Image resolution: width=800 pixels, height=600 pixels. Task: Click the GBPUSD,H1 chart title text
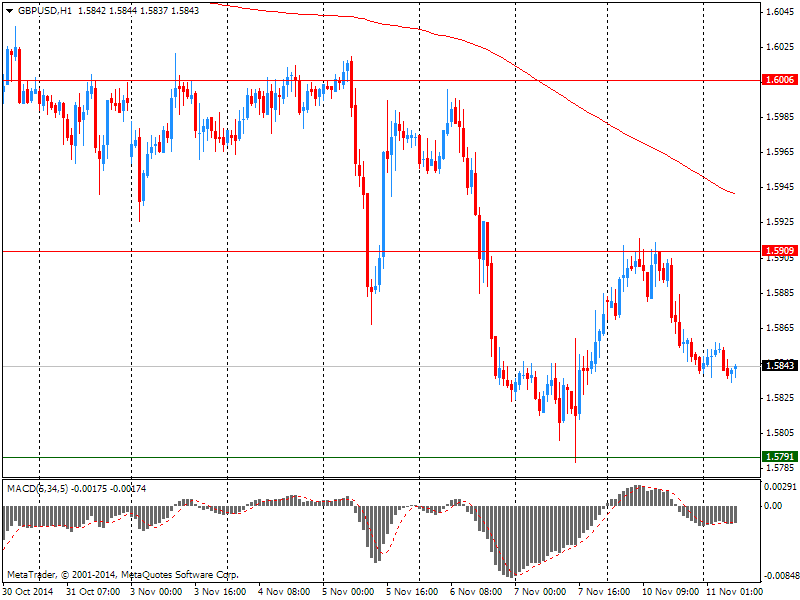[x=45, y=11]
